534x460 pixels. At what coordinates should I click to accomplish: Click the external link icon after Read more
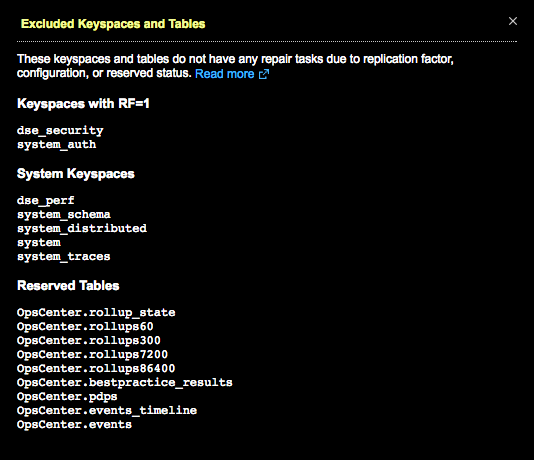264,74
